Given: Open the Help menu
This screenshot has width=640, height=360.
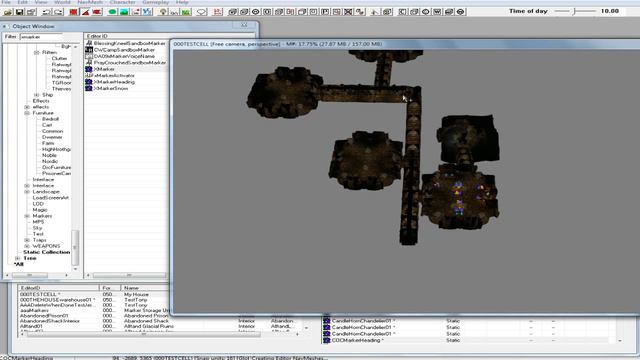Looking at the screenshot, I should (x=182, y=2).
